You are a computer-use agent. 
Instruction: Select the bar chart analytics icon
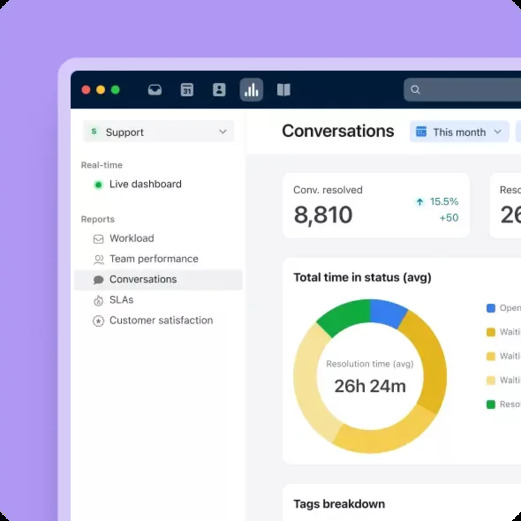coord(251,90)
